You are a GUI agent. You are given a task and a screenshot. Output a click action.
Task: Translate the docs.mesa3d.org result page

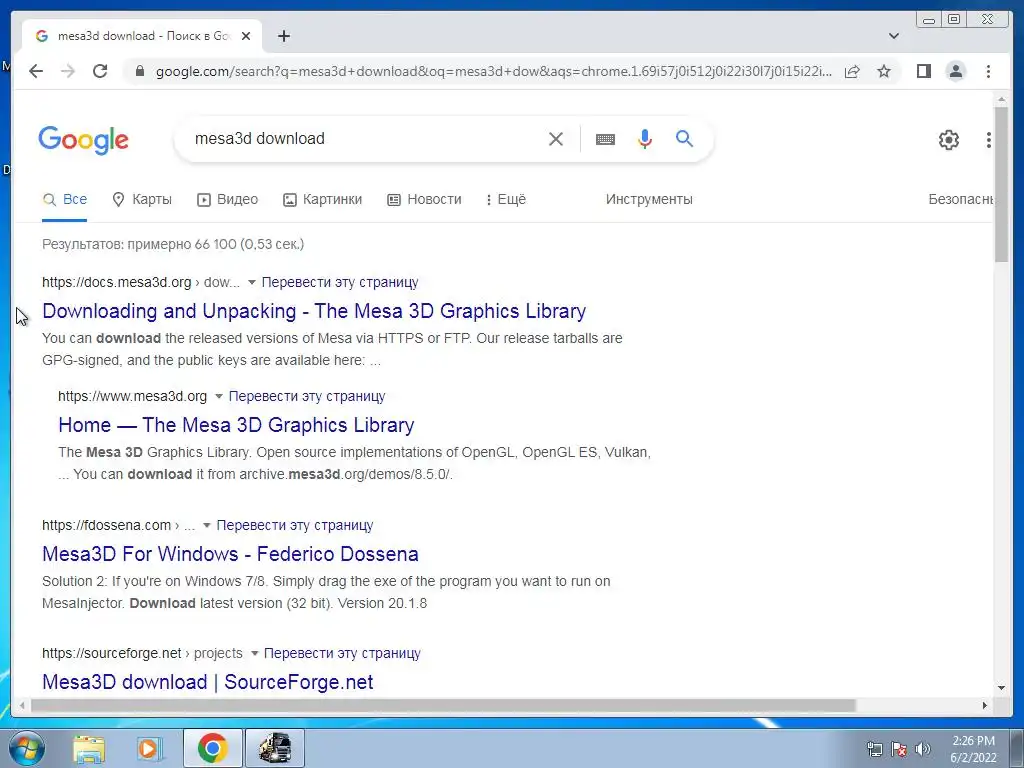340,282
